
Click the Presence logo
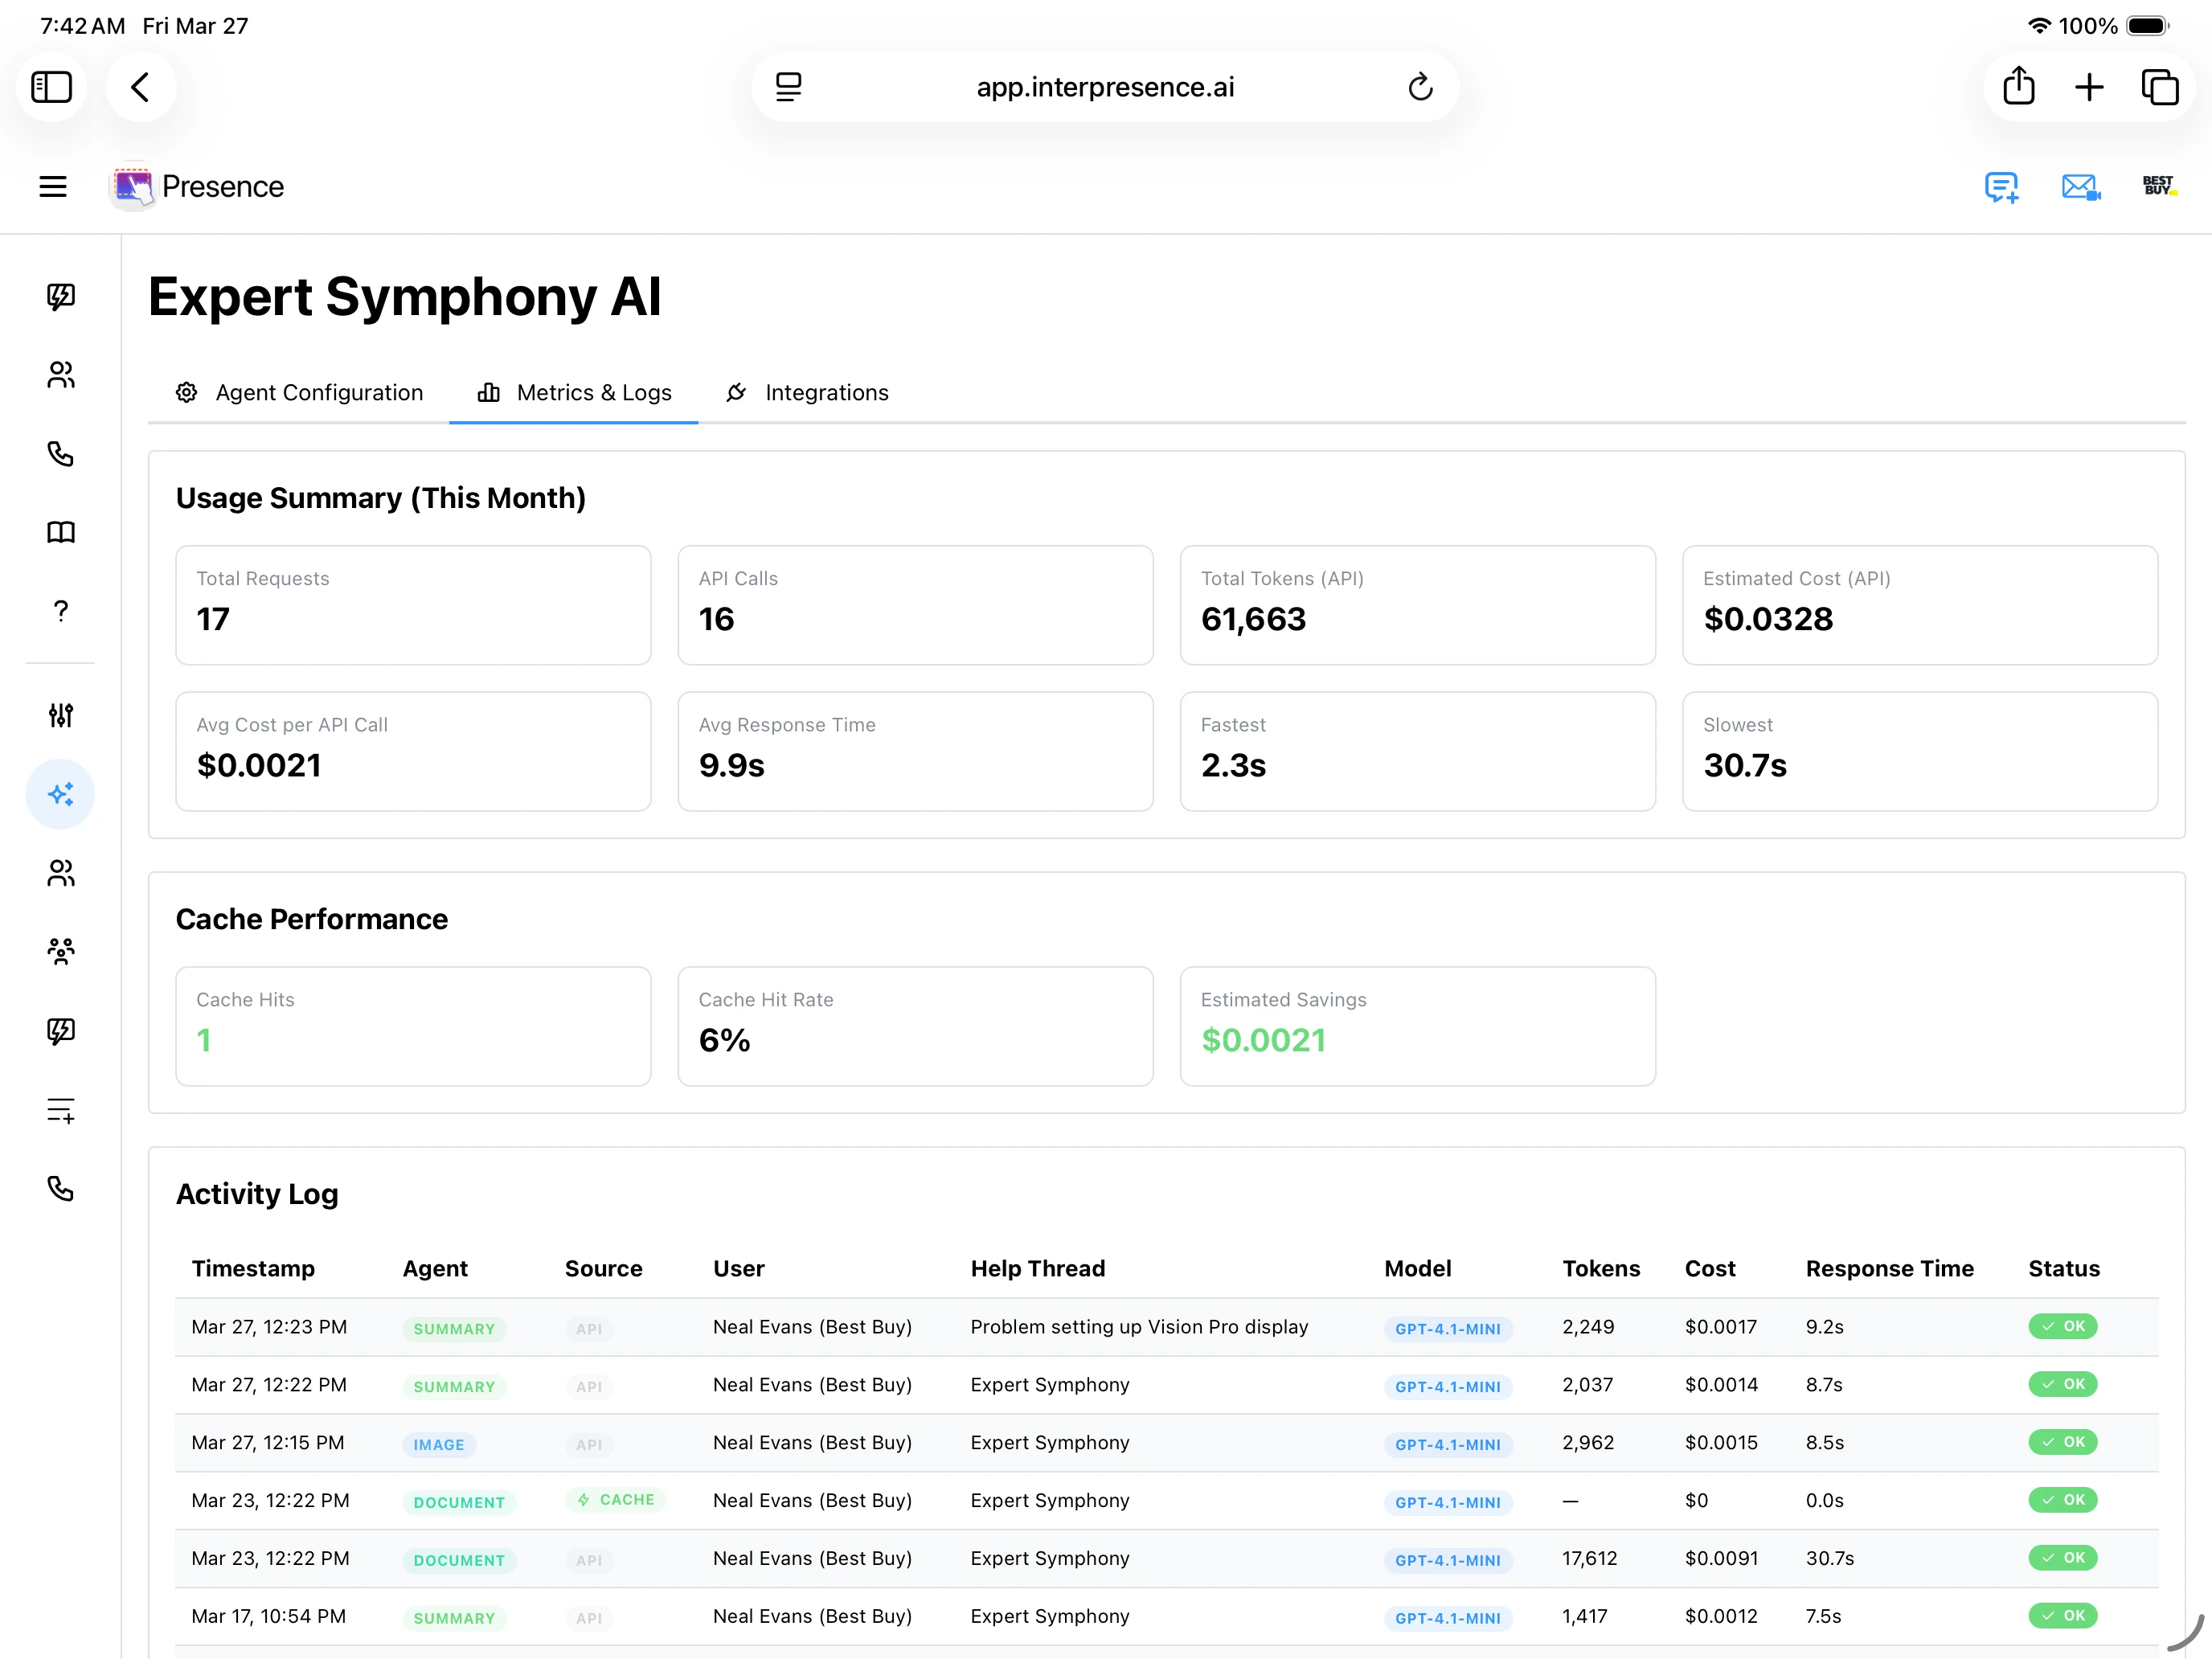(x=196, y=186)
